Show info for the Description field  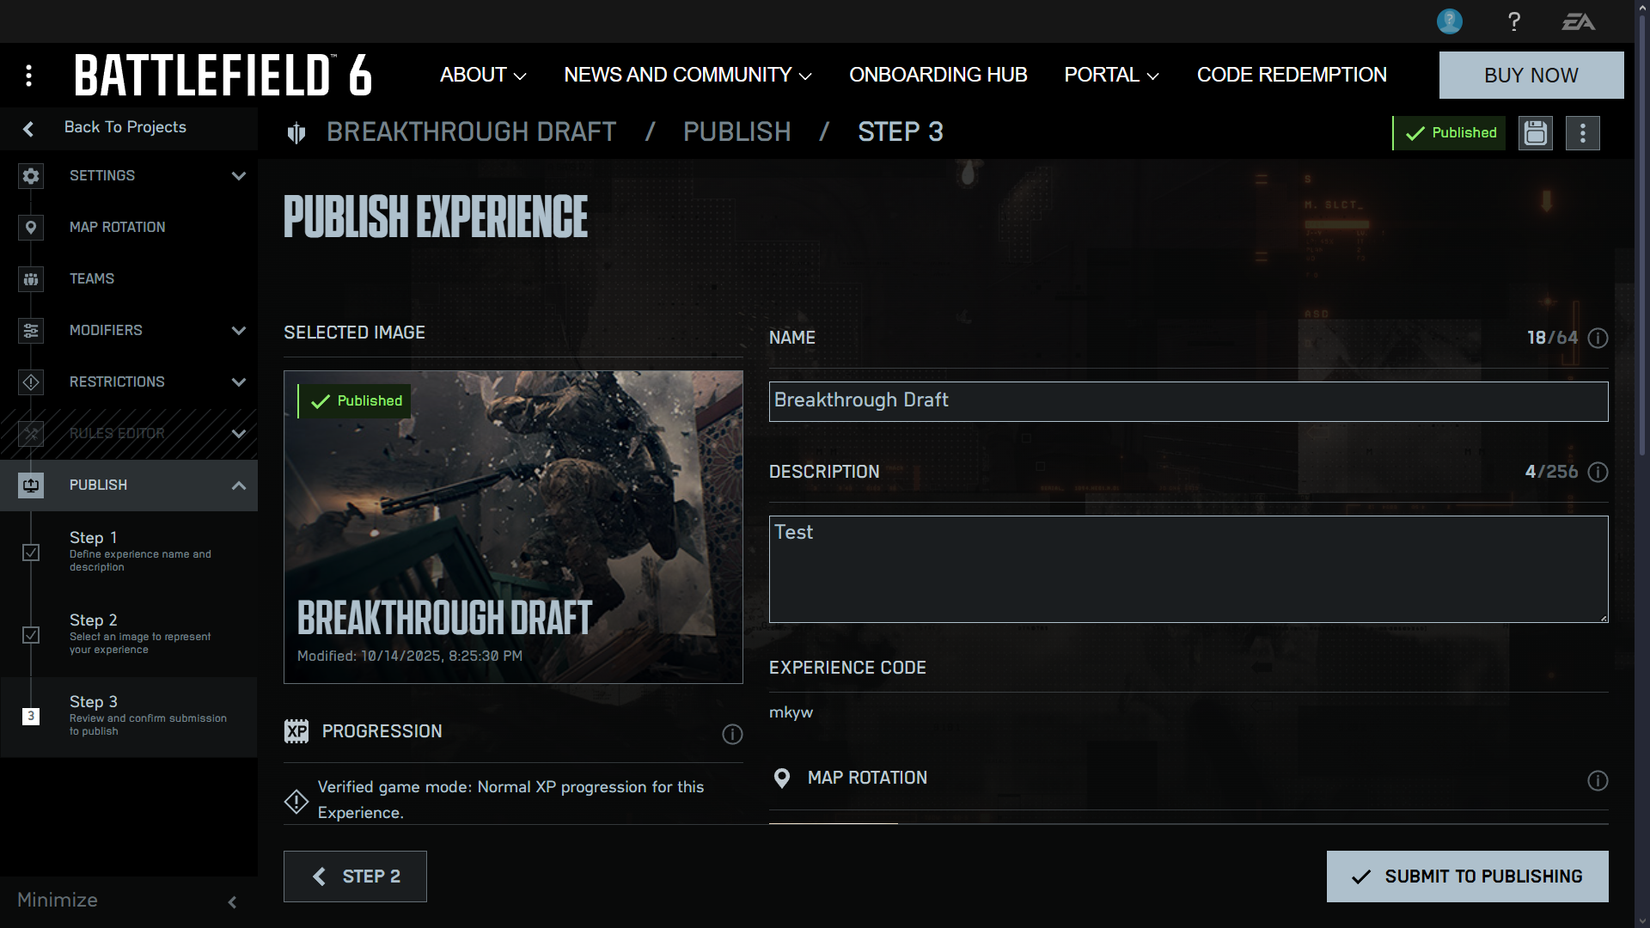pyautogui.click(x=1597, y=472)
